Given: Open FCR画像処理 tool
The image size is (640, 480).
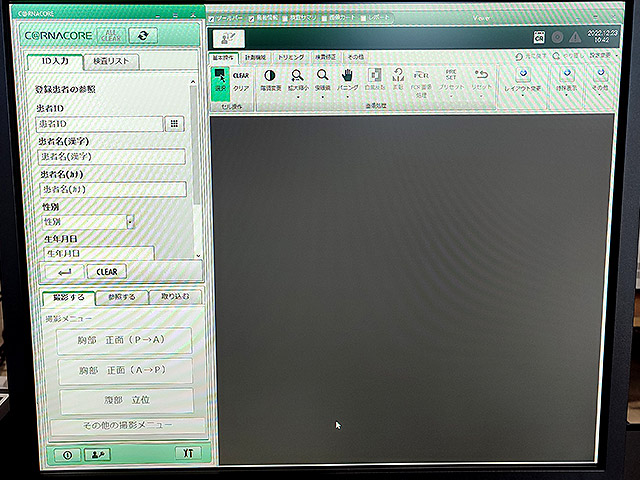Looking at the screenshot, I should tap(421, 83).
